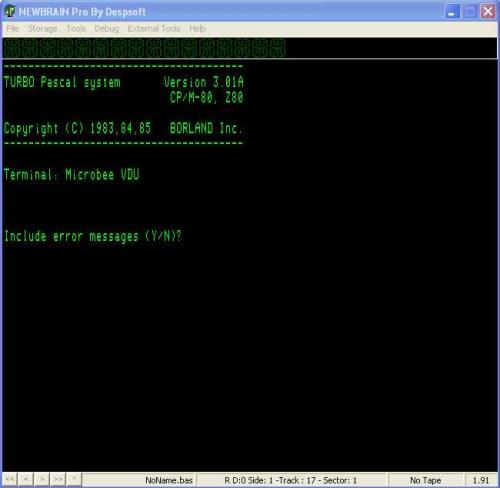The height and width of the screenshot is (488, 500).
Task: Open the Tools menu
Action: tap(76, 29)
